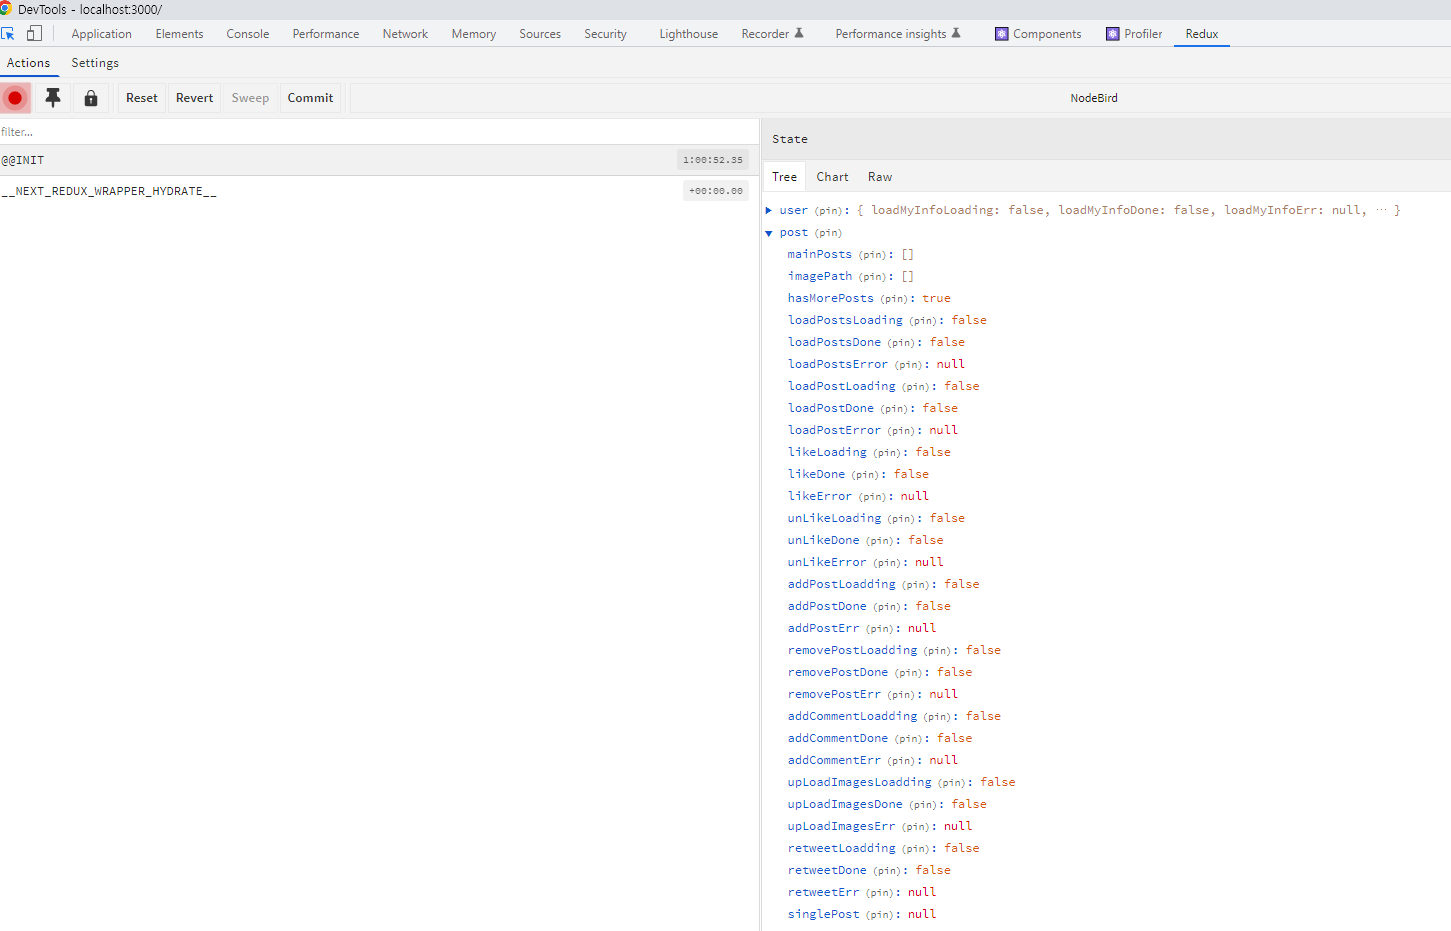Open the React Profiler tab
Screen dimensions: 1451x931
pyautogui.click(x=1134, y=34)
